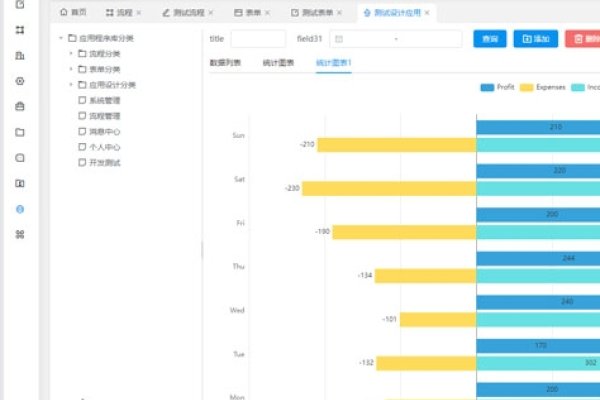Toggle the Profit legend swatch
The height and width of the screenshot is (400, 600).
coord(487,88)
